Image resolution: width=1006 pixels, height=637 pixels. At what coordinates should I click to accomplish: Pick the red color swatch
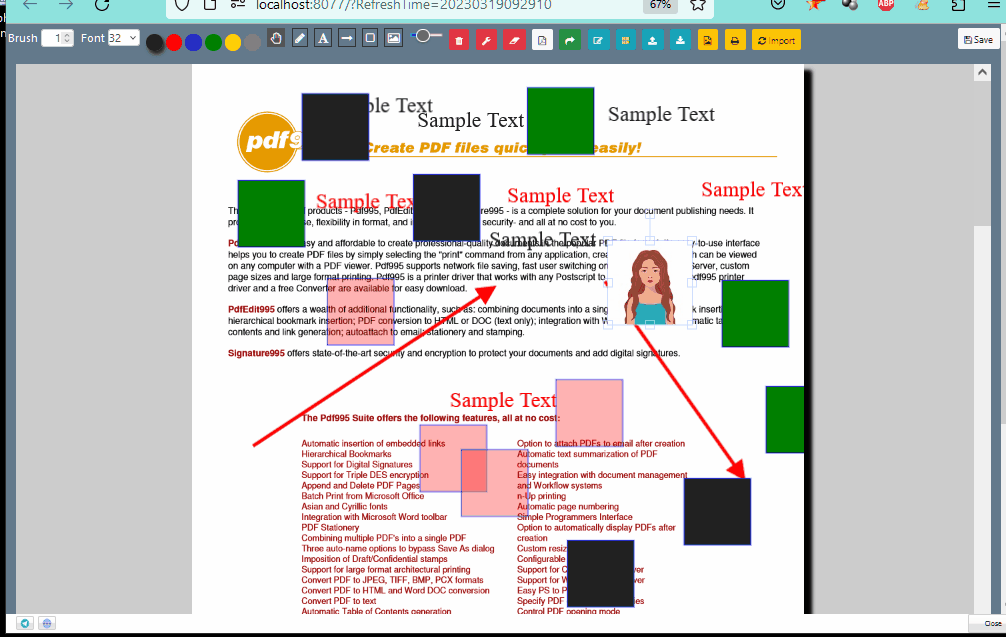tap(174, 42)
